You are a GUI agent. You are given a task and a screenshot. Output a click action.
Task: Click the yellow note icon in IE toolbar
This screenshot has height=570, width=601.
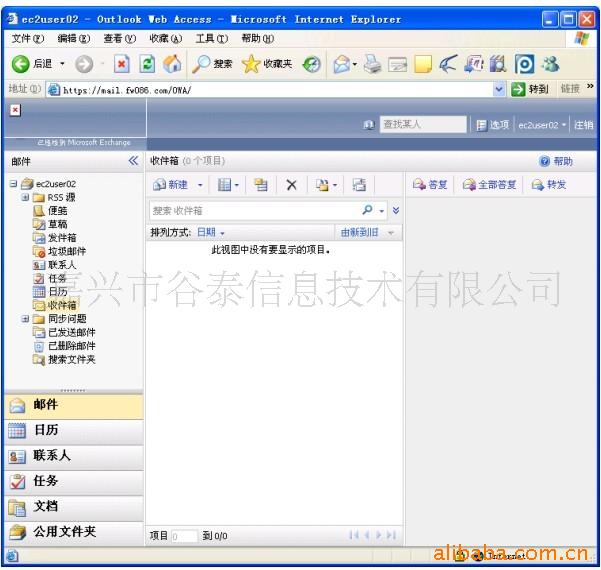(423, 64)
